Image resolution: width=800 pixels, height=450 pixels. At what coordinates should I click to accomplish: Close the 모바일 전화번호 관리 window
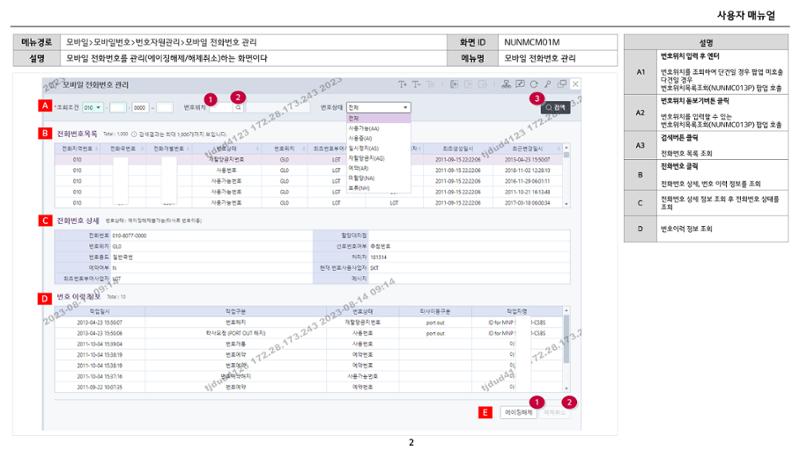(576, 84)
